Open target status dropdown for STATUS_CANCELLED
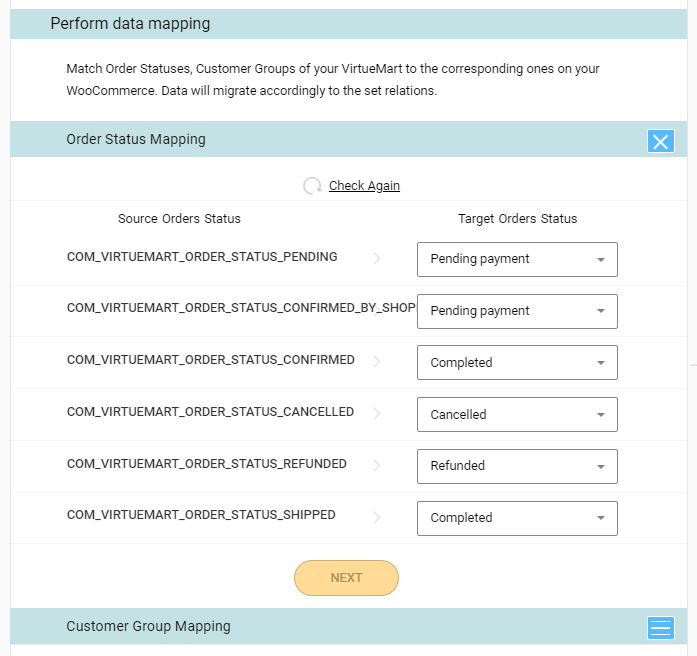697x656 pixels. [517, 414]
